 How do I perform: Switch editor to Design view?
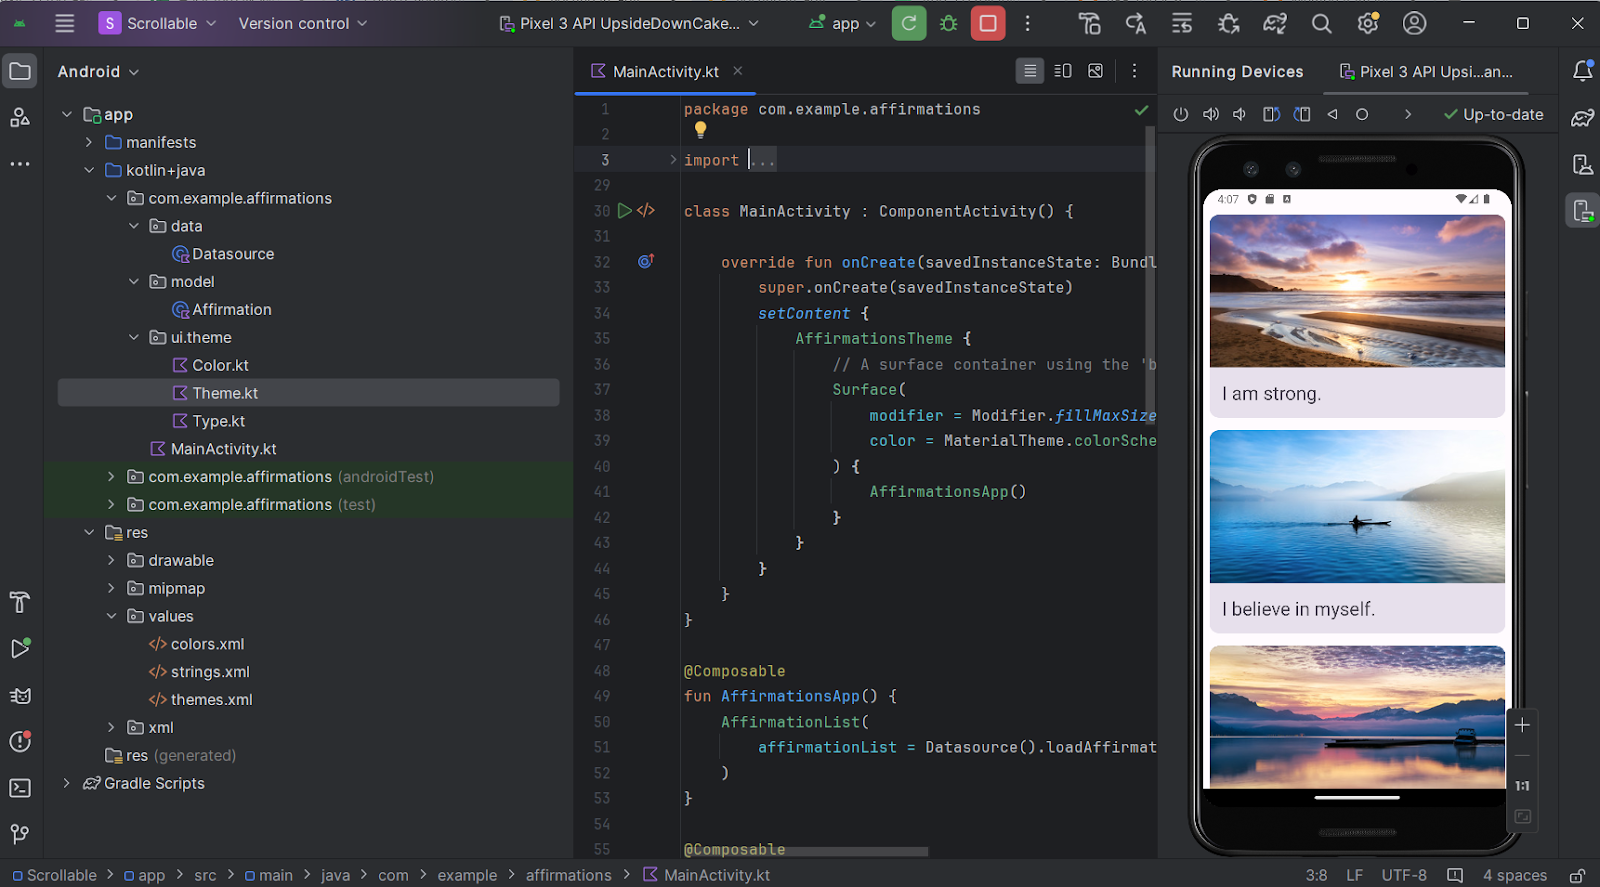pyautogui.click(x=1096, y=71)
